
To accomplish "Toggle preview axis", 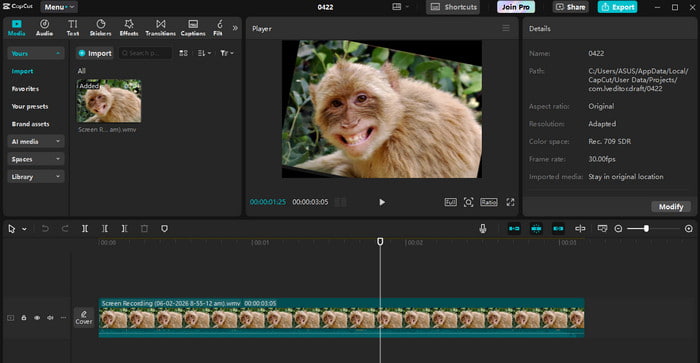I will point(580,229).
